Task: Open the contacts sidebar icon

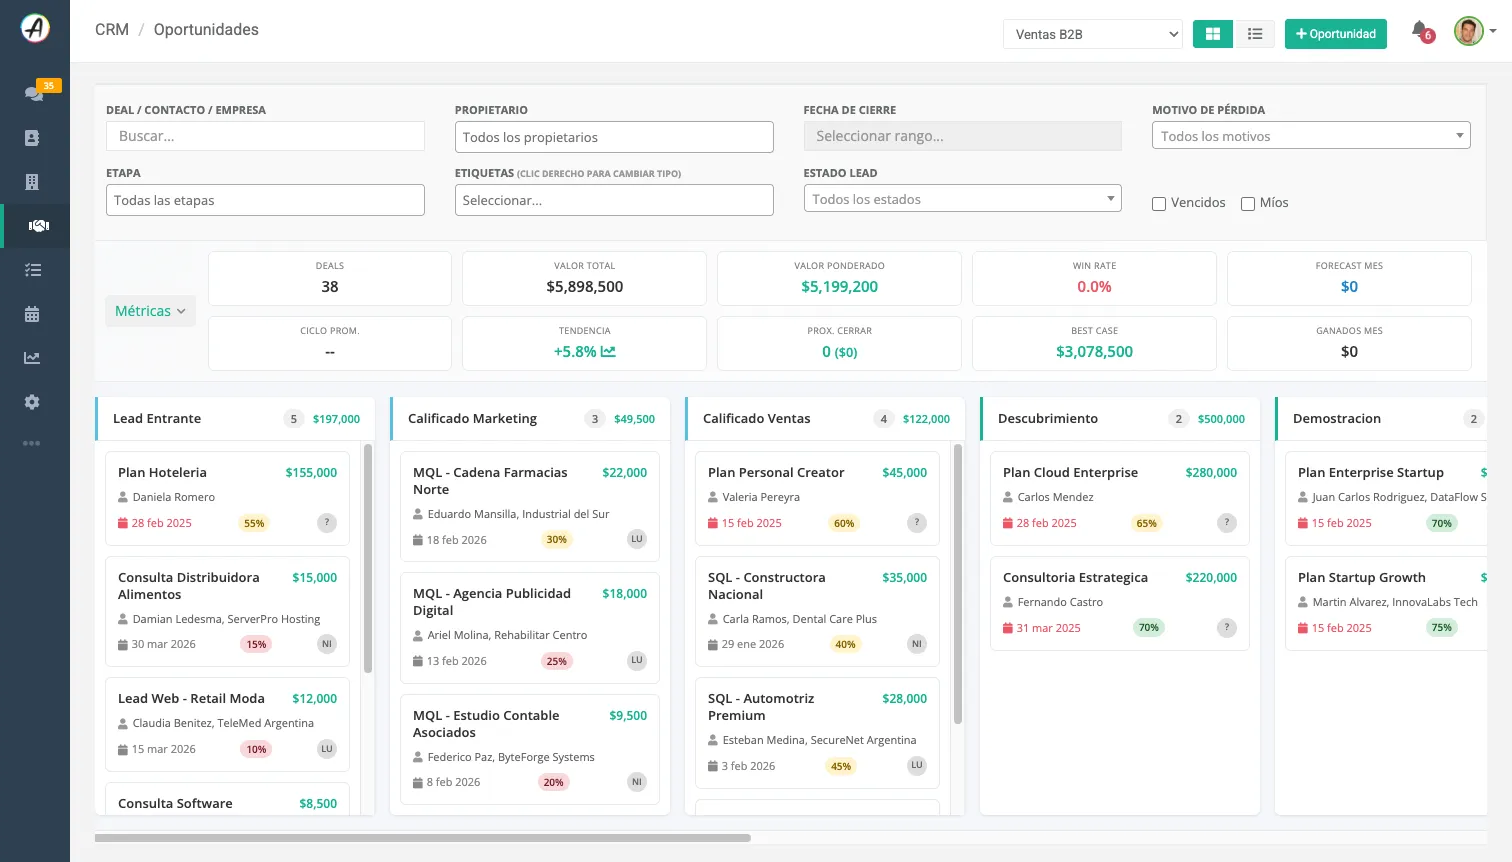Action: click(x=32, y=138)
